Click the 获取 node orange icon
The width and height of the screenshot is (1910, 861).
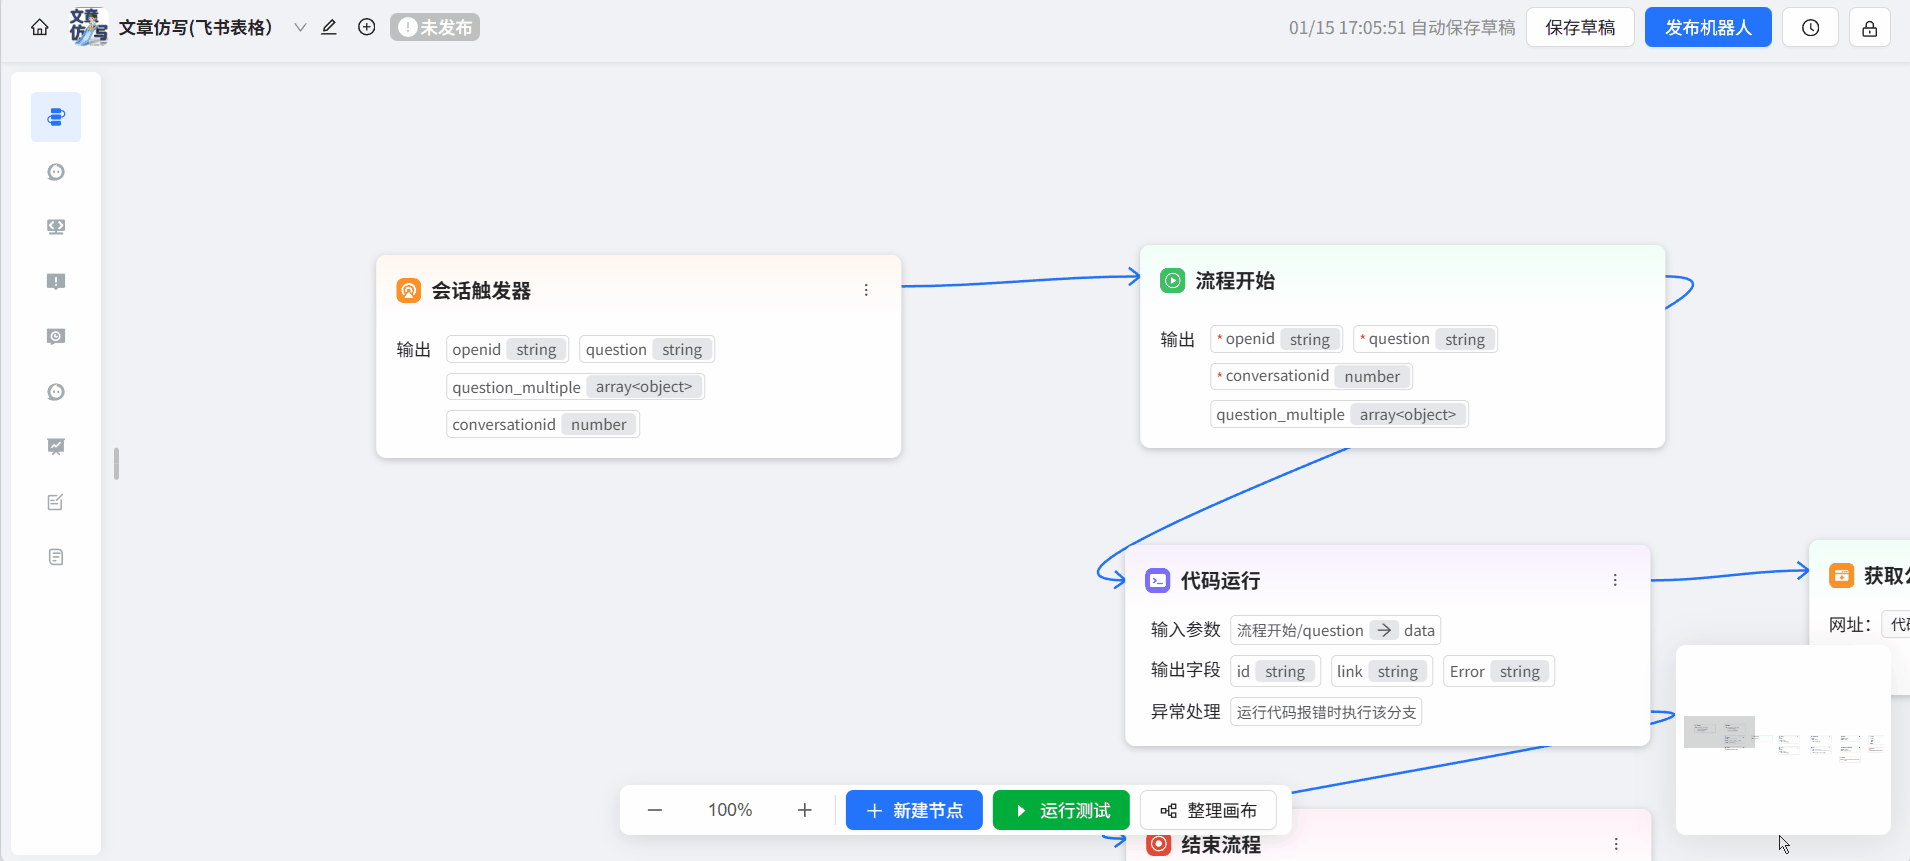pyautogui.click(x=1841, y=575)
